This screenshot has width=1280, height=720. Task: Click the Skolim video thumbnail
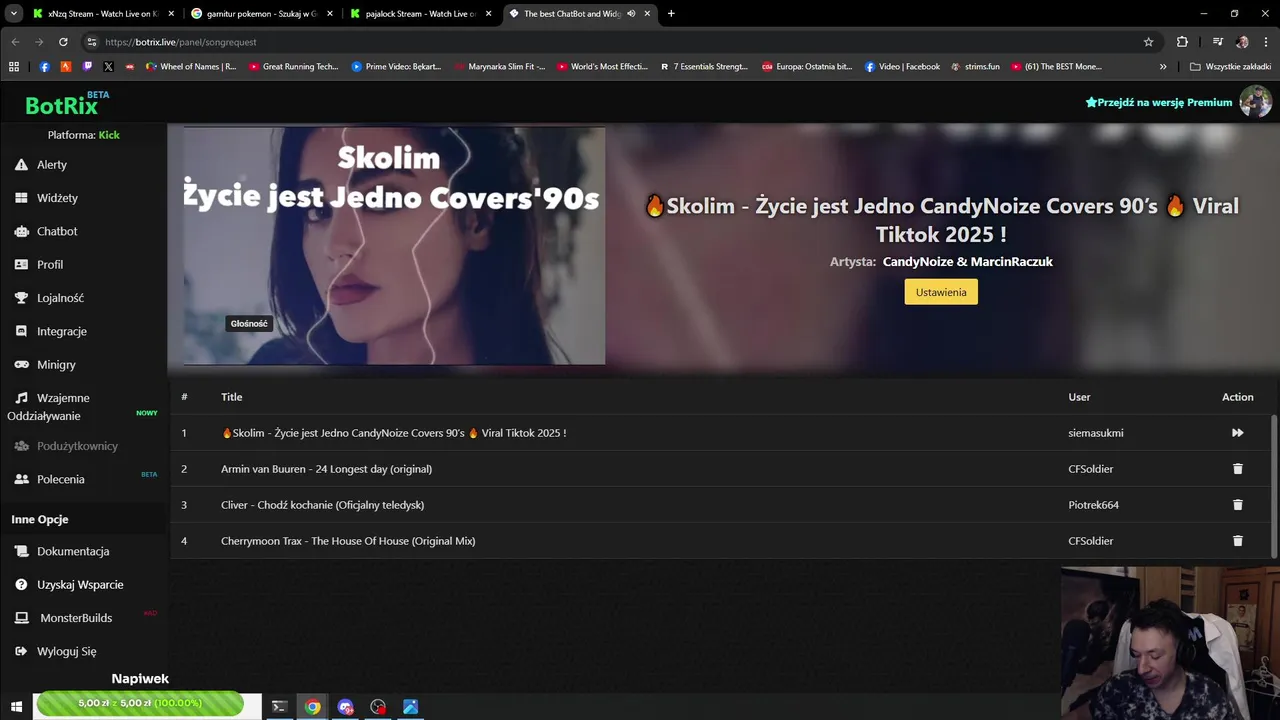(394, 246)
